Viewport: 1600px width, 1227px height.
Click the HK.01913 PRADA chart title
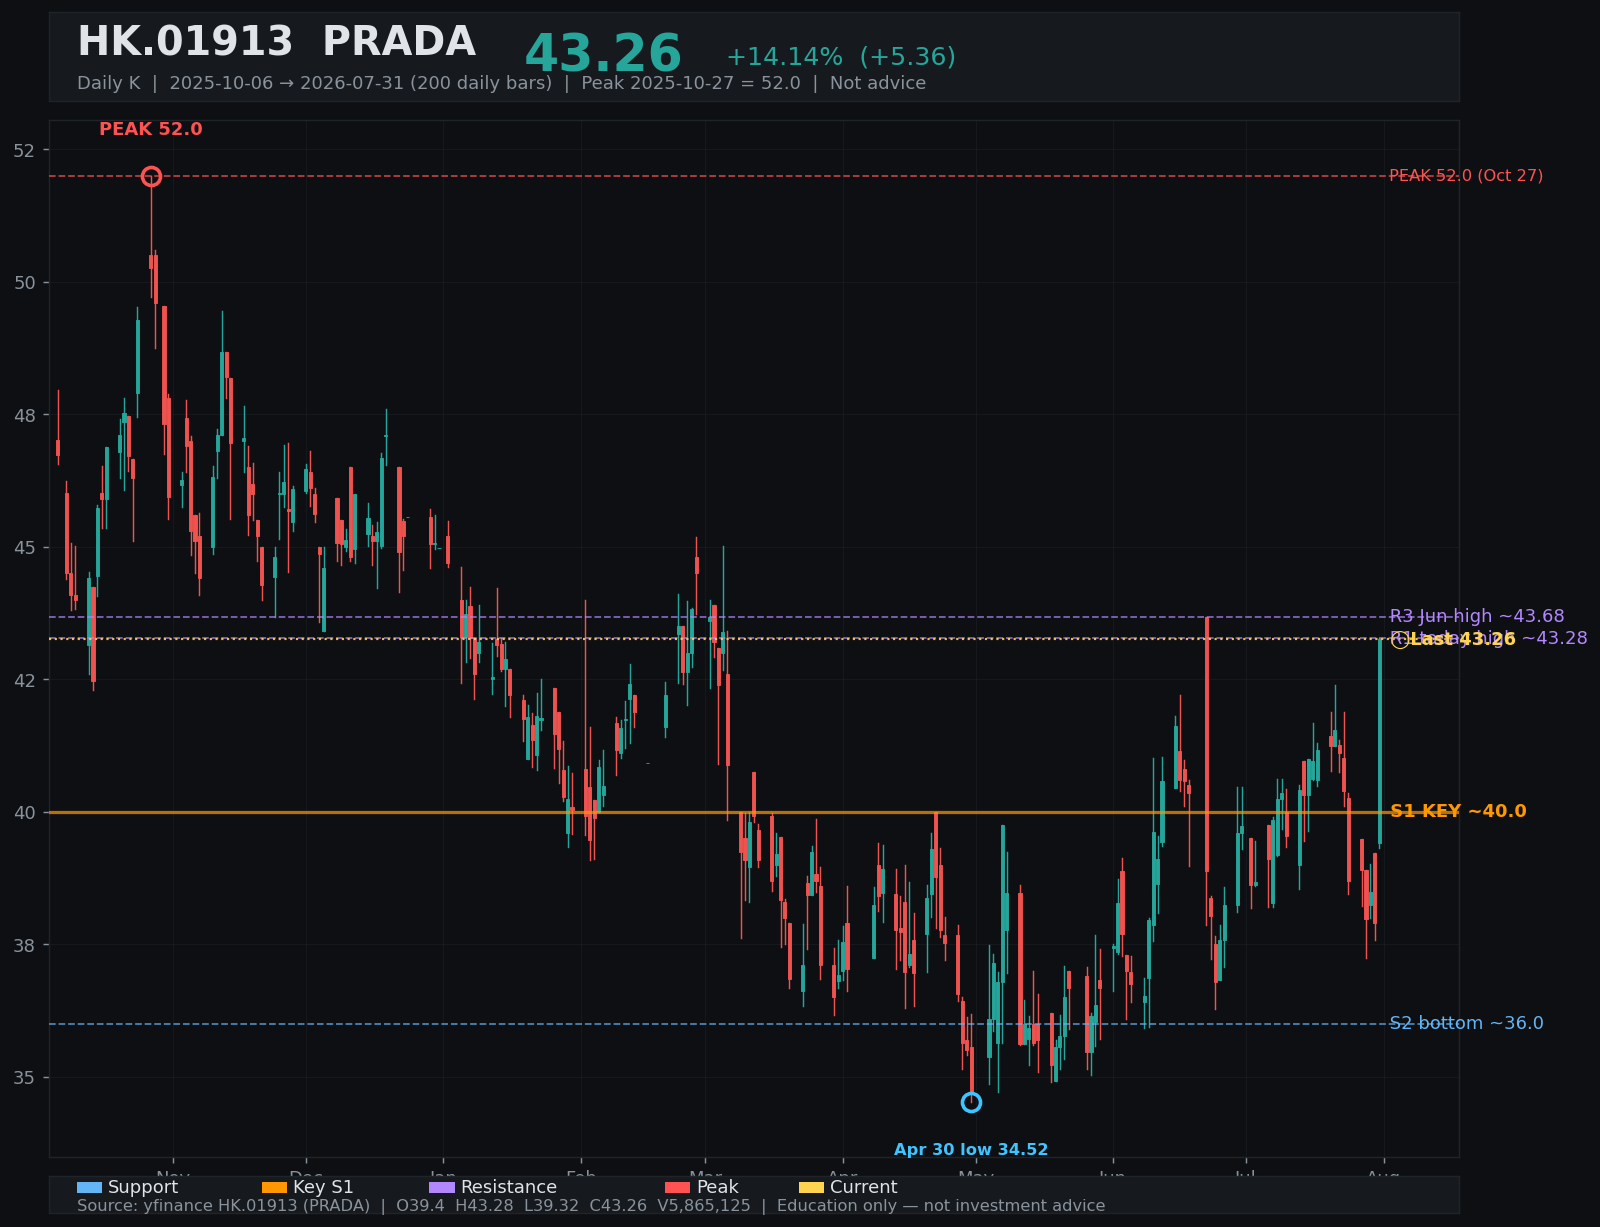pyautogui.click(x=276, y=43)
